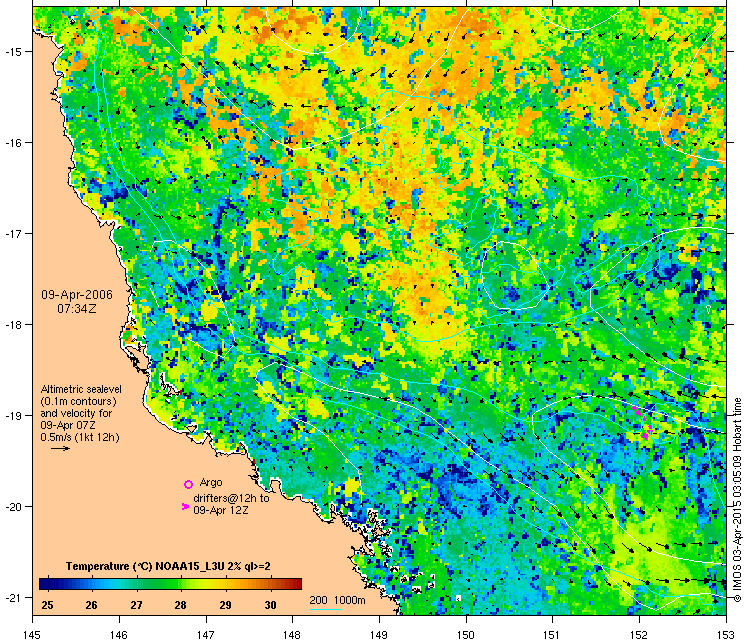Click the '0.5m/s (1kt 12h)' label
This screenshot has height=640, width=750.
(x=80, y=437)
